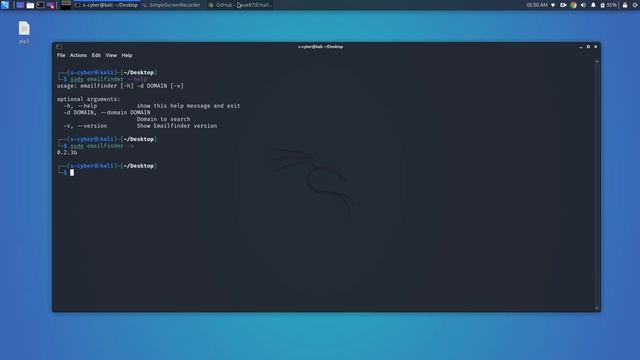The image size is (640, 360).
Task: Open the terminal File menu
Action: pyautogui.click(x=61, y=55)
